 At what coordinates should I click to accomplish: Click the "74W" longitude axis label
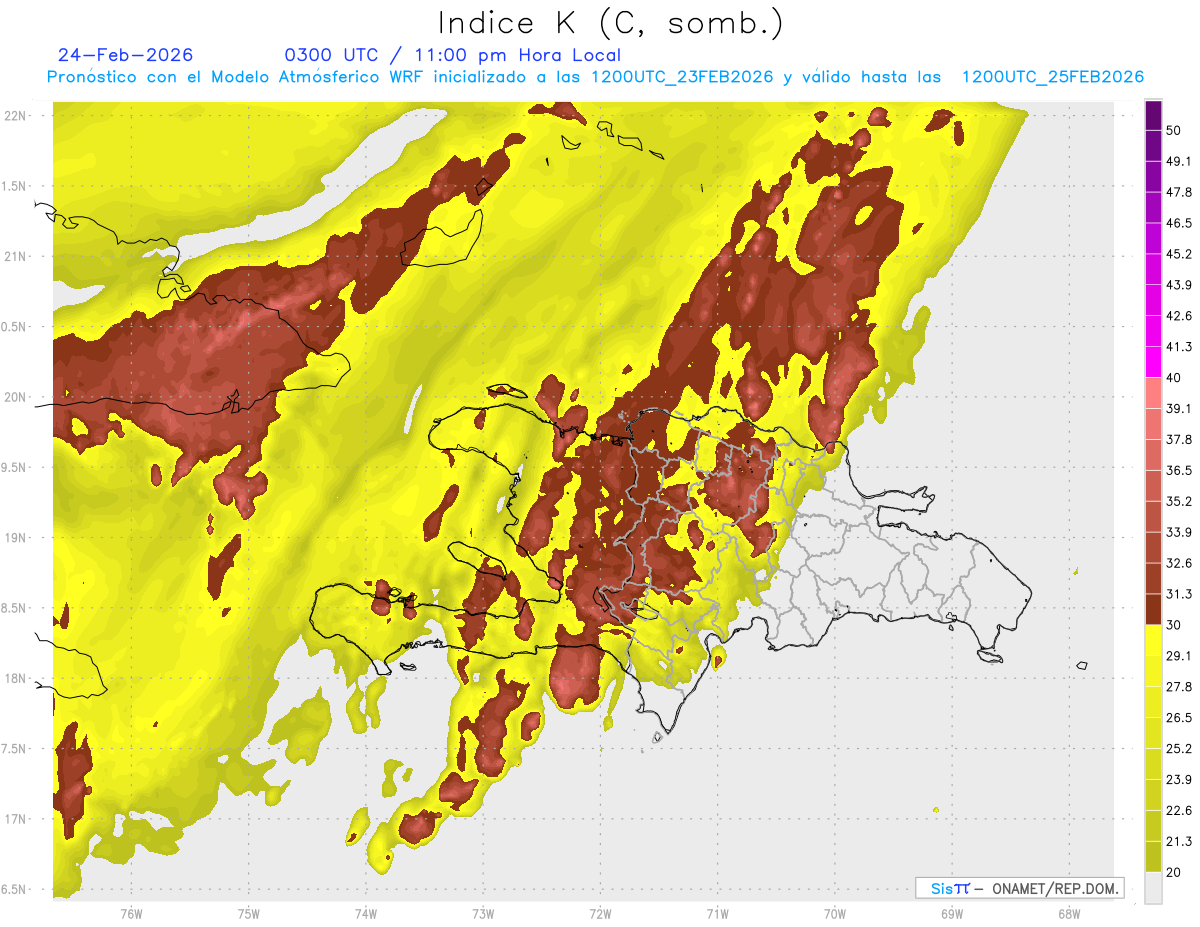click(x=366, y=914)
